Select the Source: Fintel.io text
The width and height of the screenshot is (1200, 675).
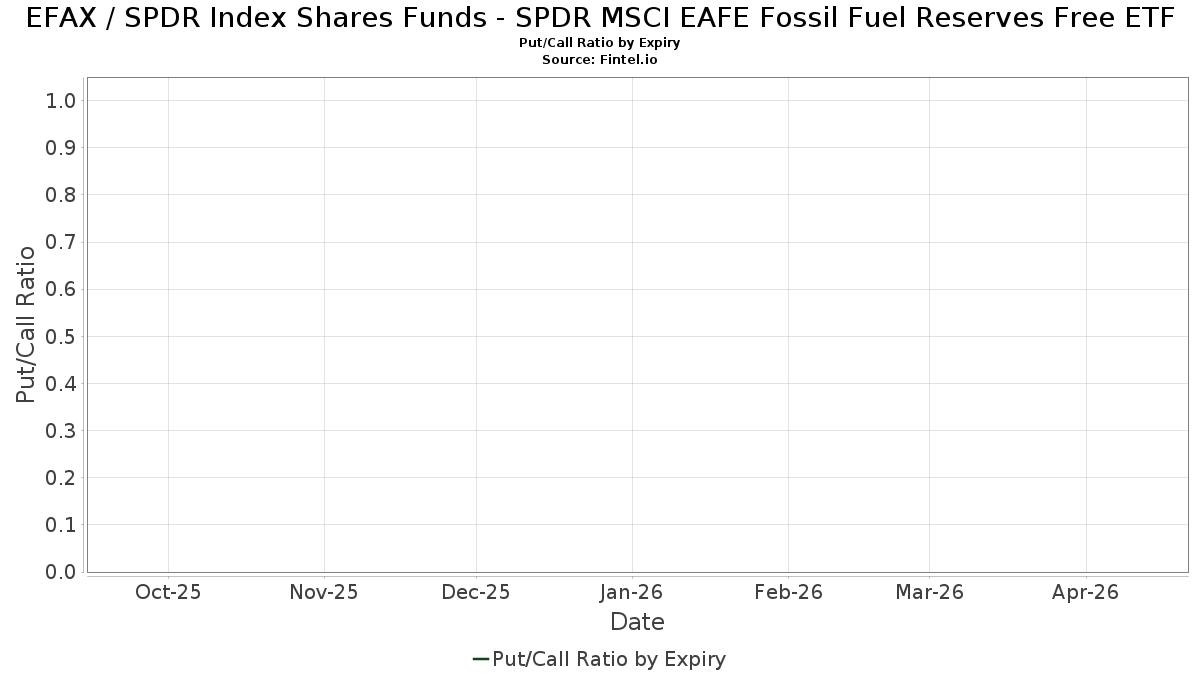click(x=600, y=60)
